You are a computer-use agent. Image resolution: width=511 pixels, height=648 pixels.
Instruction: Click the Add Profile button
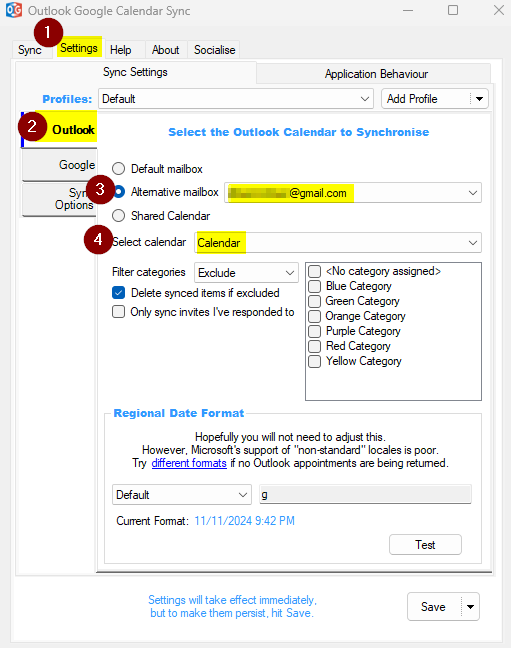[x=425, y=99]
